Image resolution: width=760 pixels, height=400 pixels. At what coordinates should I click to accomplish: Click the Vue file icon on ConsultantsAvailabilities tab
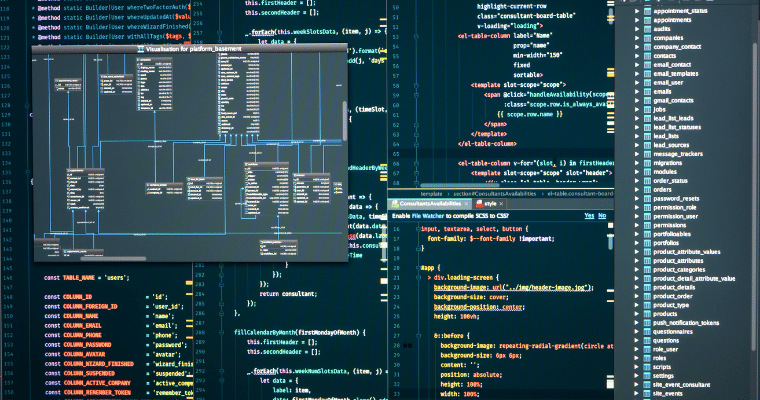[x=395, y=204]
